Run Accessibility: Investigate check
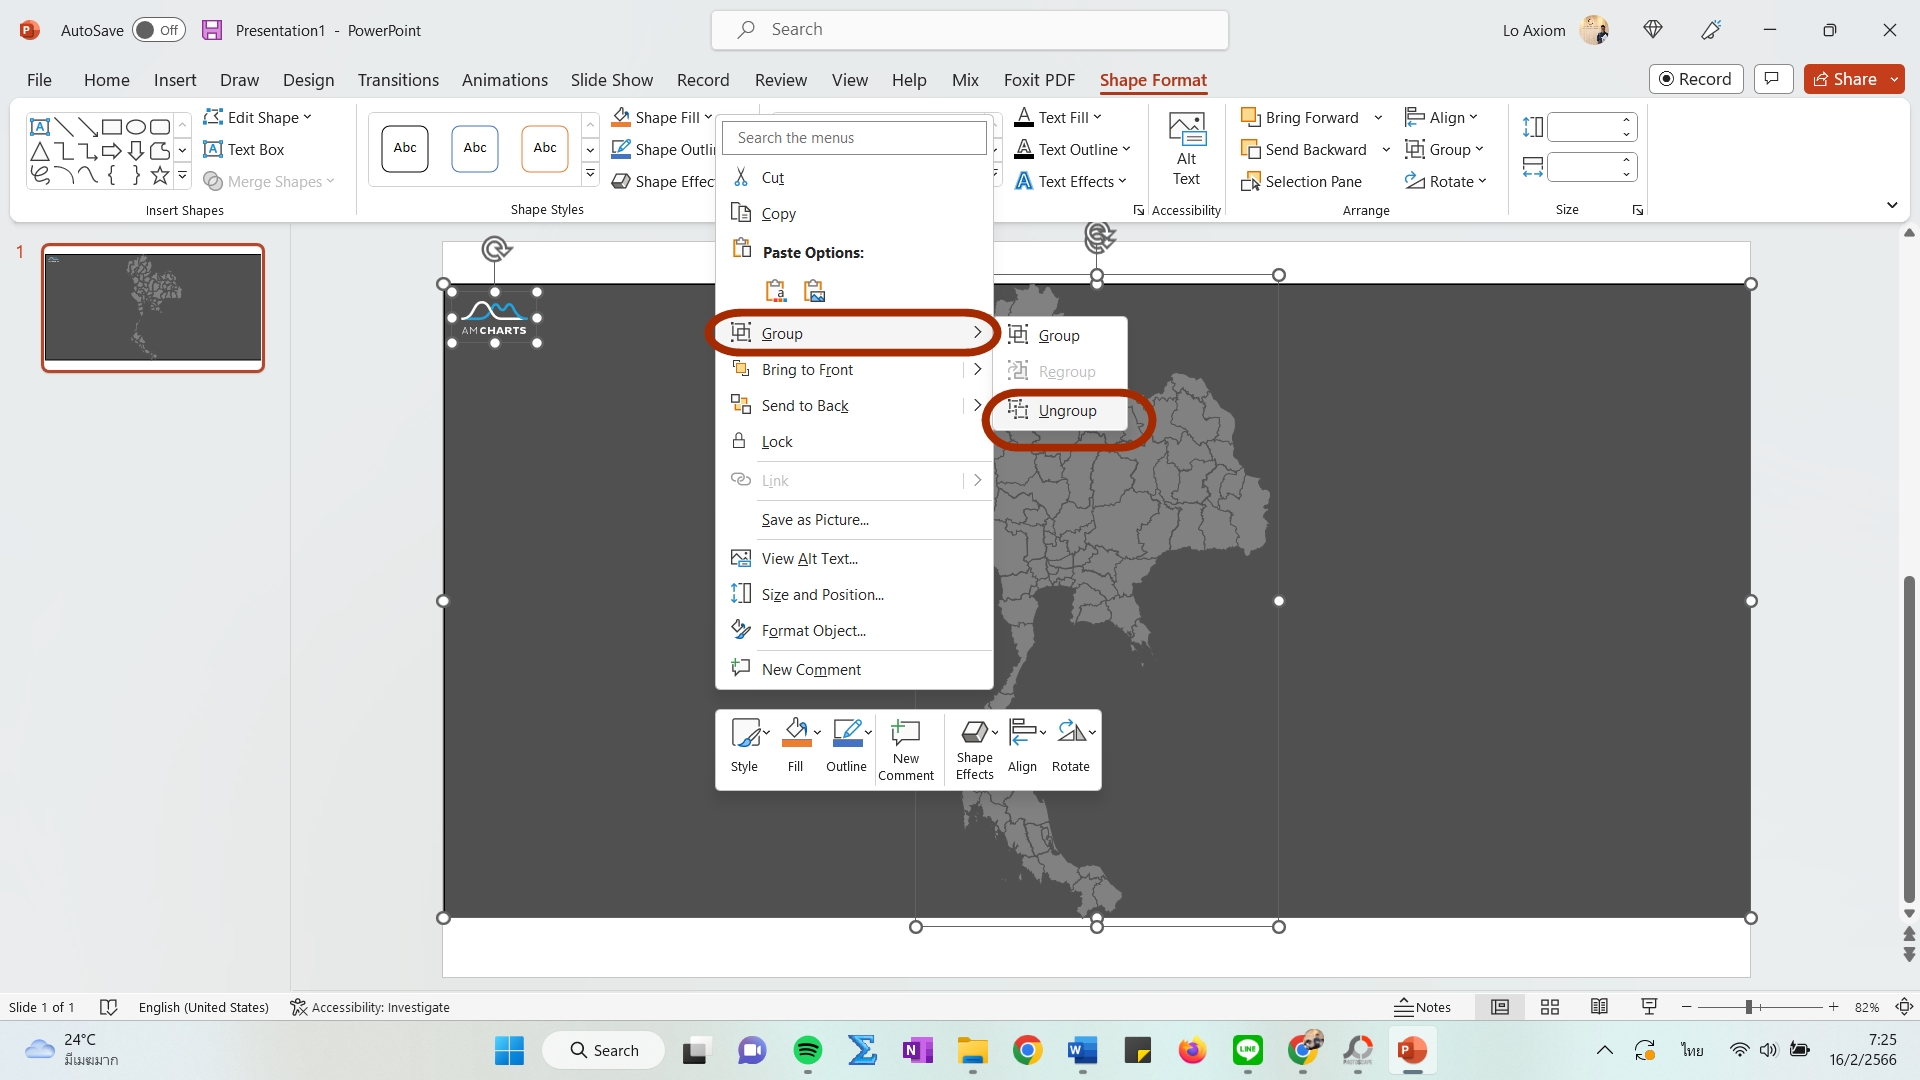This screenshot has height=1080, width=1920. (x=370, y=1007)
